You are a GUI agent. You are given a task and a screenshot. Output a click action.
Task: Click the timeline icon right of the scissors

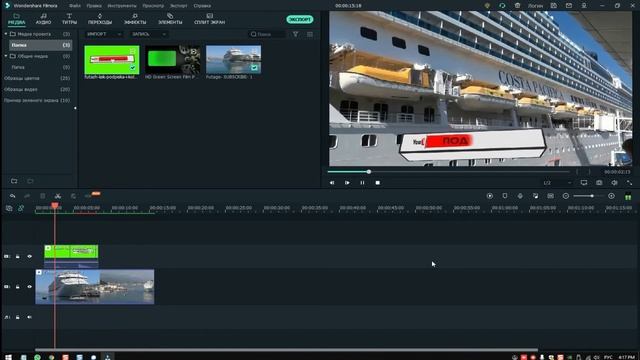[x=73, y=196]
